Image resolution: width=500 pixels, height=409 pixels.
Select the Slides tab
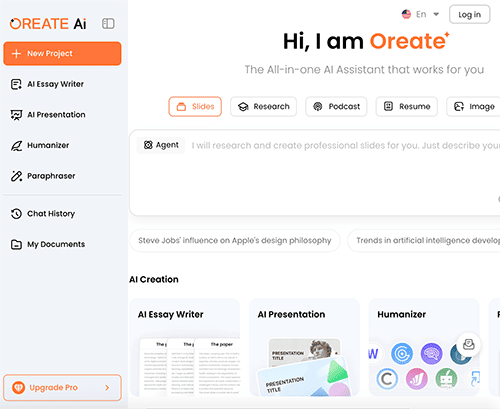point(195,107)
